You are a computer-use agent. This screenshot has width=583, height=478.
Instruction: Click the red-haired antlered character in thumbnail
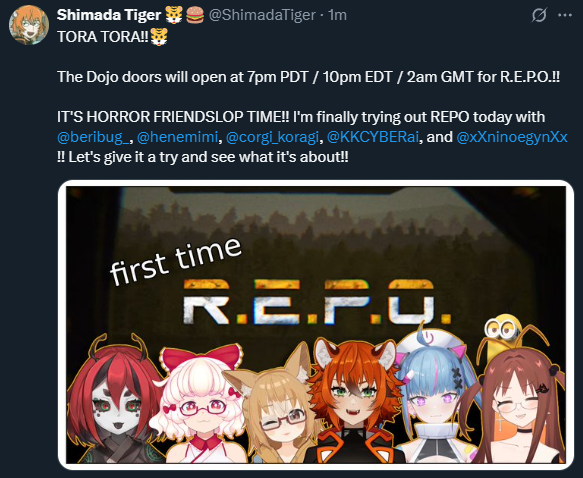pos(115,400)
